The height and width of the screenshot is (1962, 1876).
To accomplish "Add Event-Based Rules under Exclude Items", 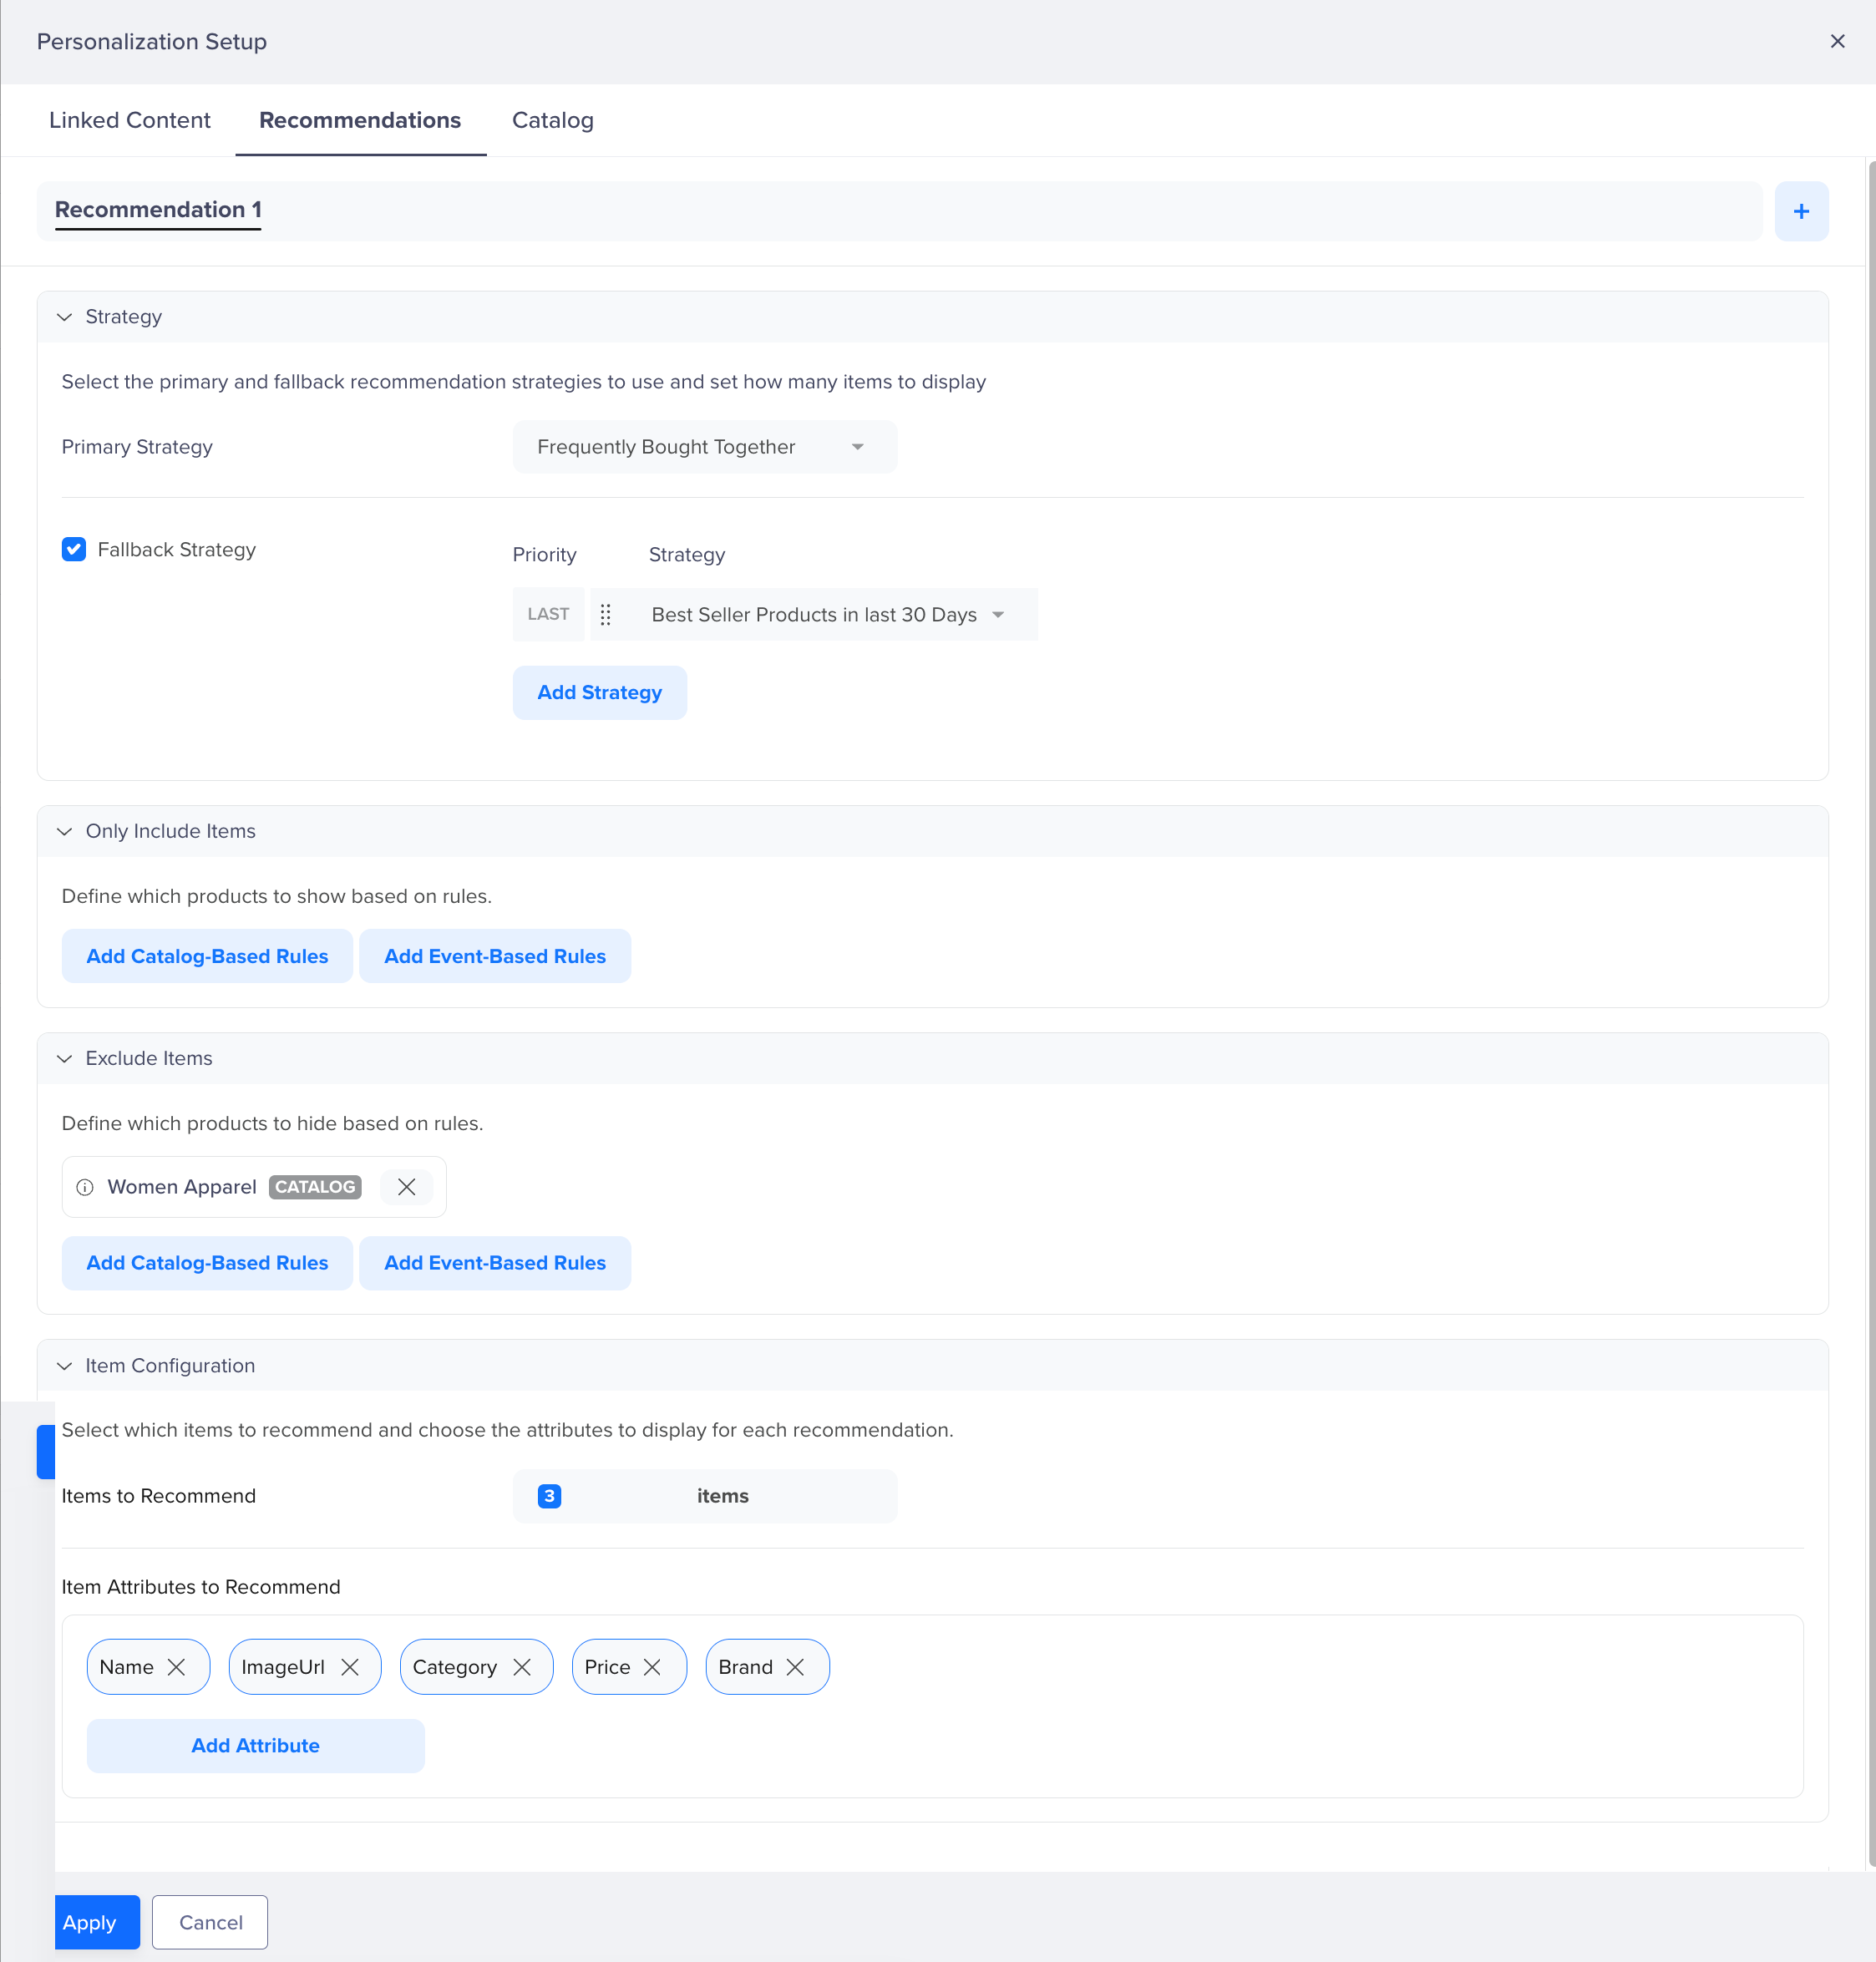I will click(495, 1263).
